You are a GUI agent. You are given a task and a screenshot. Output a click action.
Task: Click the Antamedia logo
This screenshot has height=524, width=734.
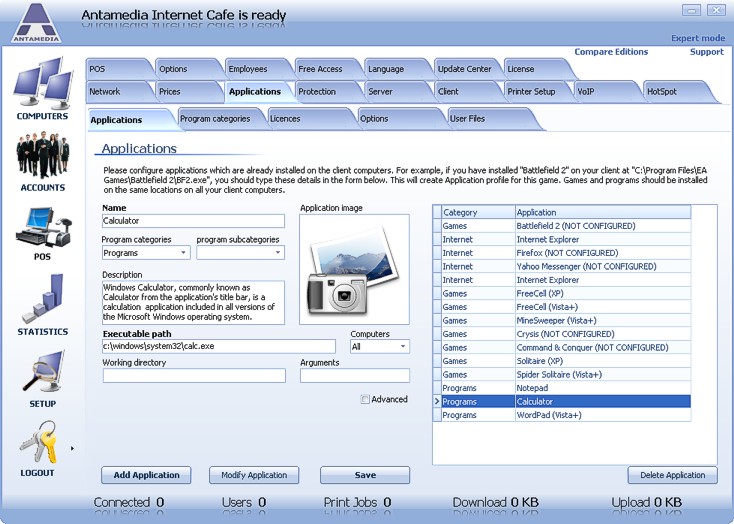click(37, 22)
